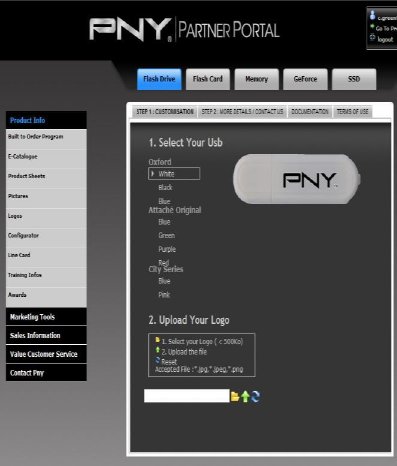
Task: Click the '1. Select Your Usb' heading
Action: pos(185,143)
